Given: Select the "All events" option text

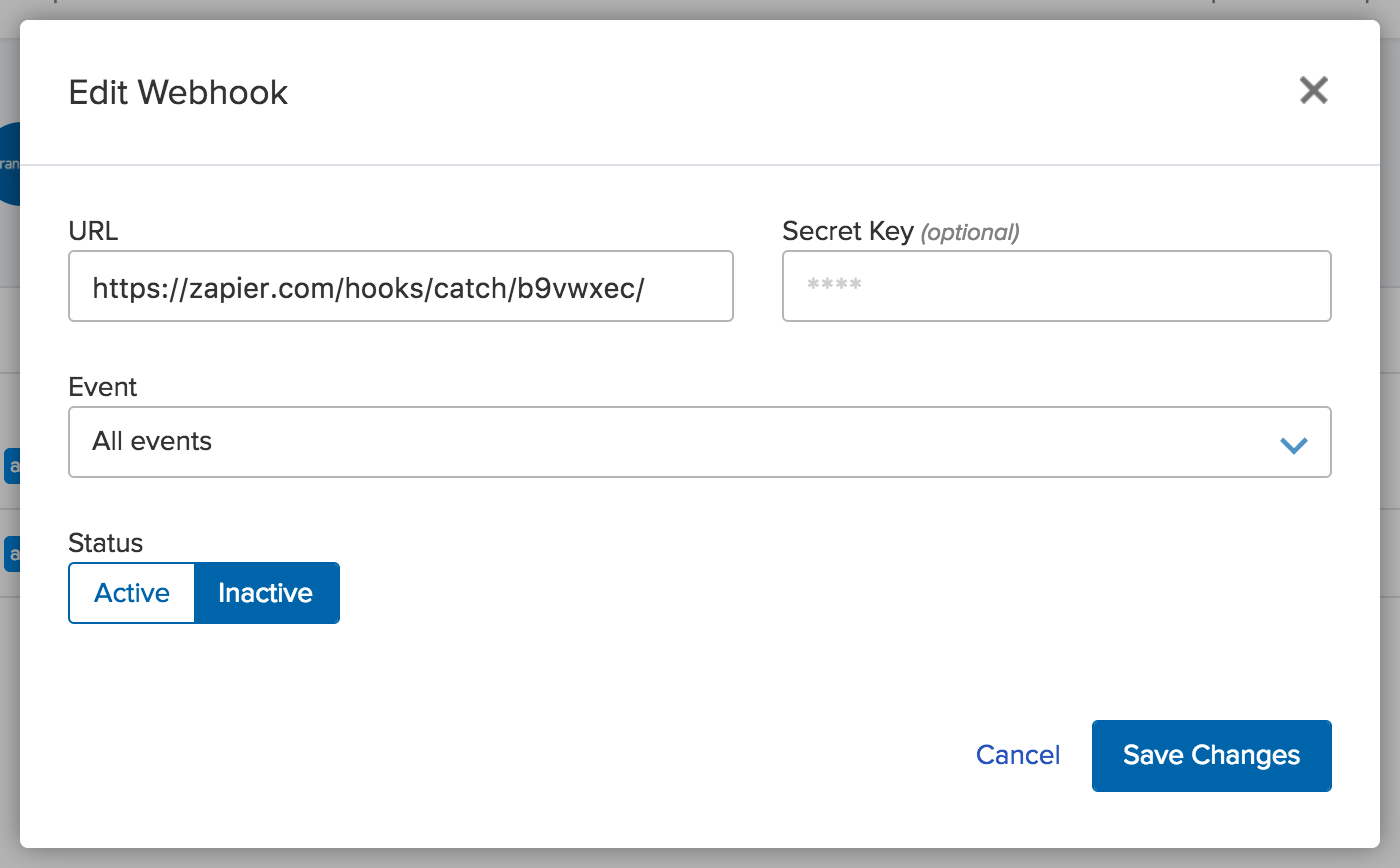Looking at the screenshot, I should 152,442.
